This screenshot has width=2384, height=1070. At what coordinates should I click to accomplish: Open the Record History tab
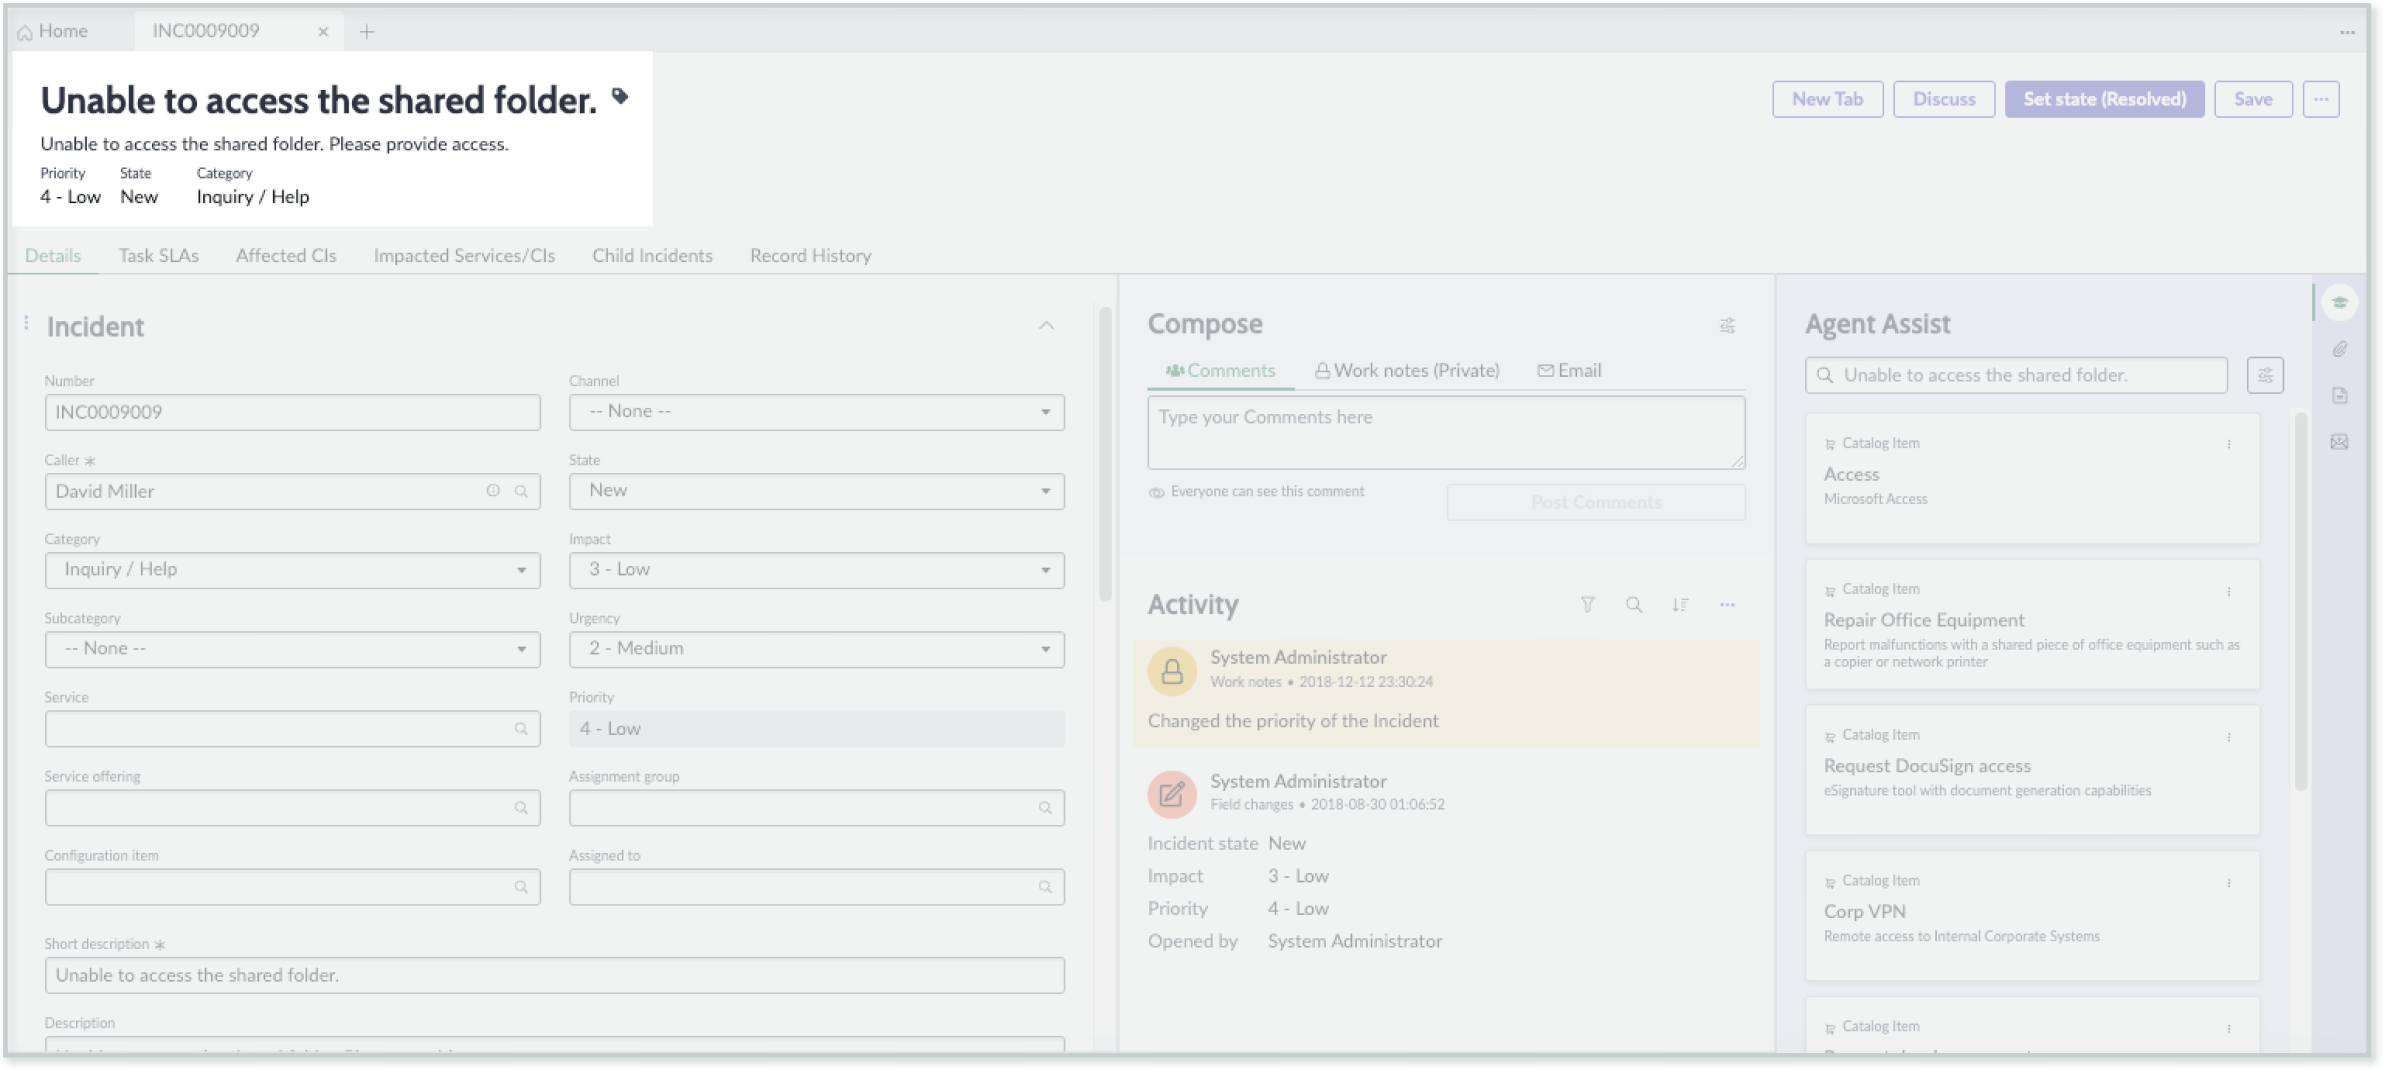pos(810,255)
